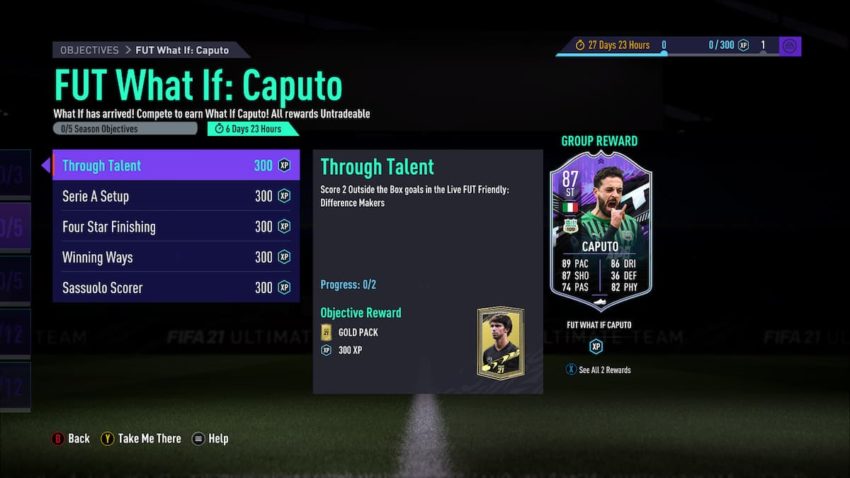Select the Winning Ways objective
This screenshot has width=850, height=478.
[176, 257]
